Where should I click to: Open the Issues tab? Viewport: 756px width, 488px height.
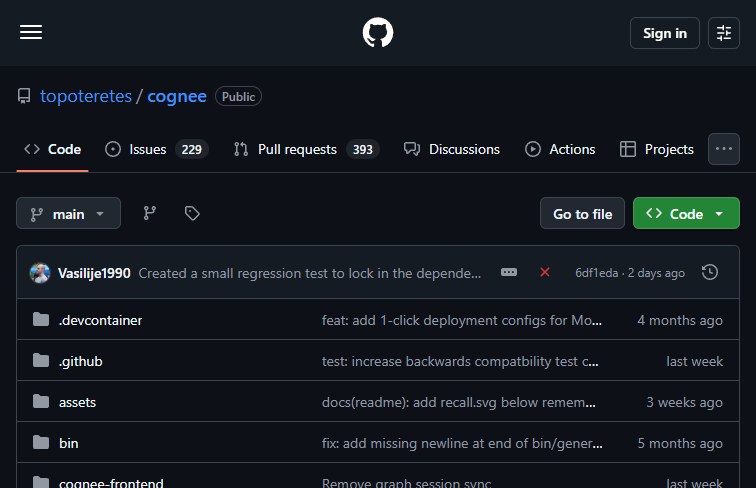pos(156,149)
